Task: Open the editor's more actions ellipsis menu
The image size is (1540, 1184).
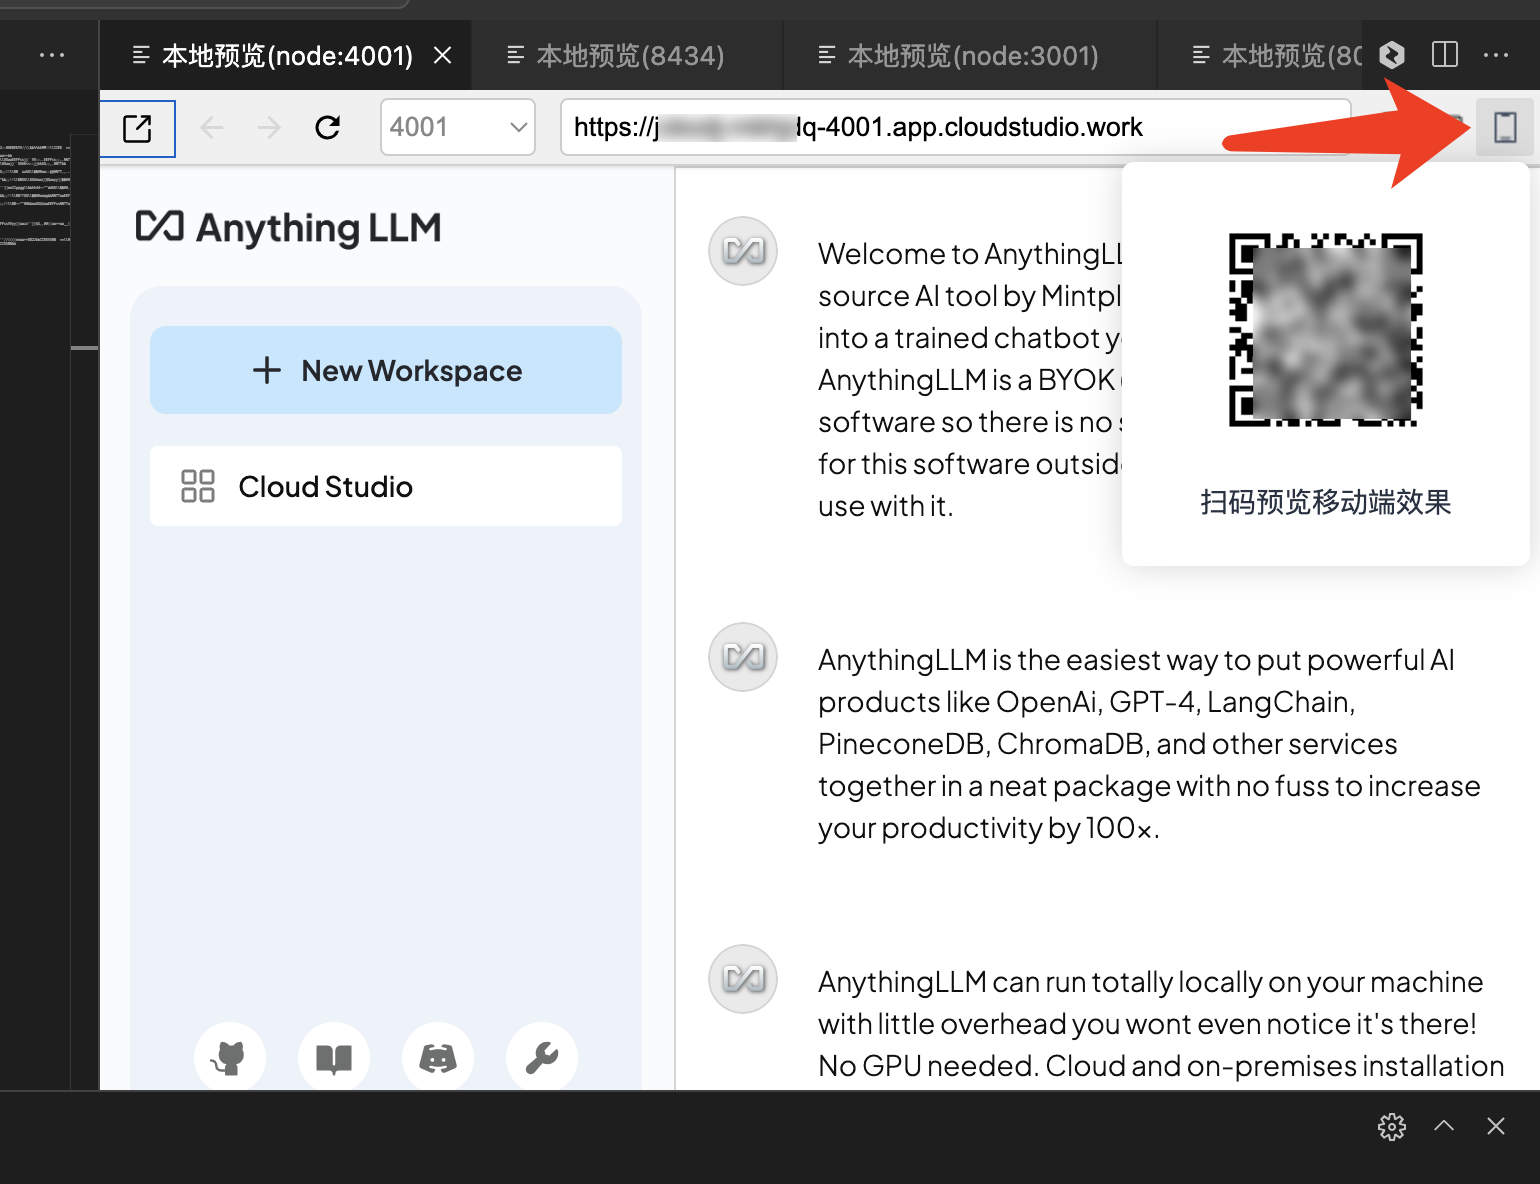Action: pos(1496,55)
